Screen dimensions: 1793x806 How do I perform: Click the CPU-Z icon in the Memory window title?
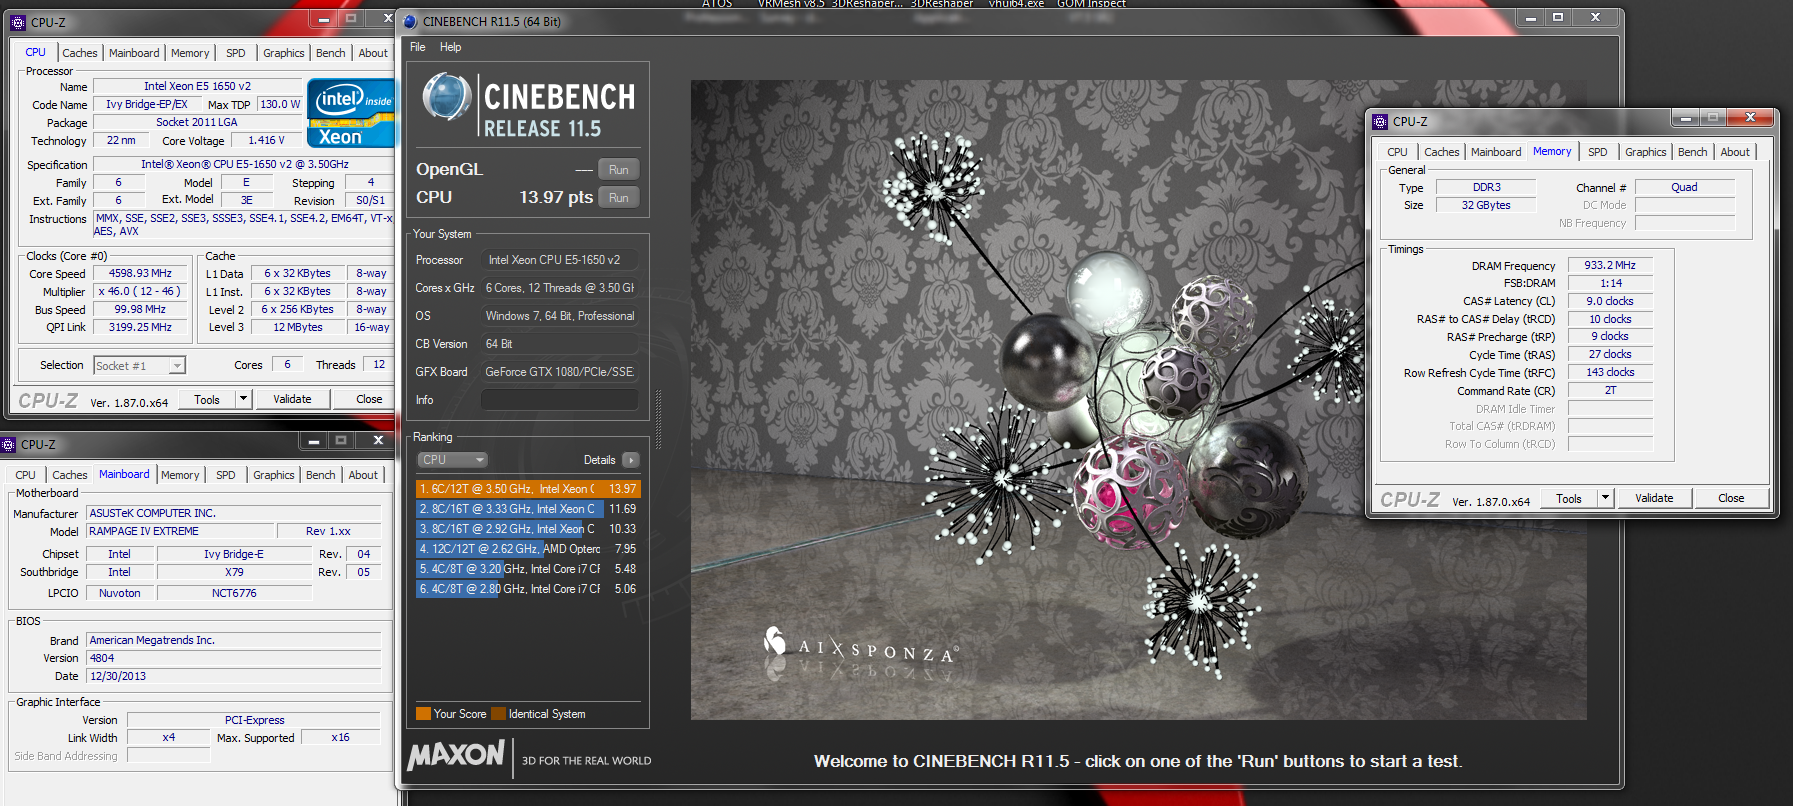click(x=1380, y=122)
